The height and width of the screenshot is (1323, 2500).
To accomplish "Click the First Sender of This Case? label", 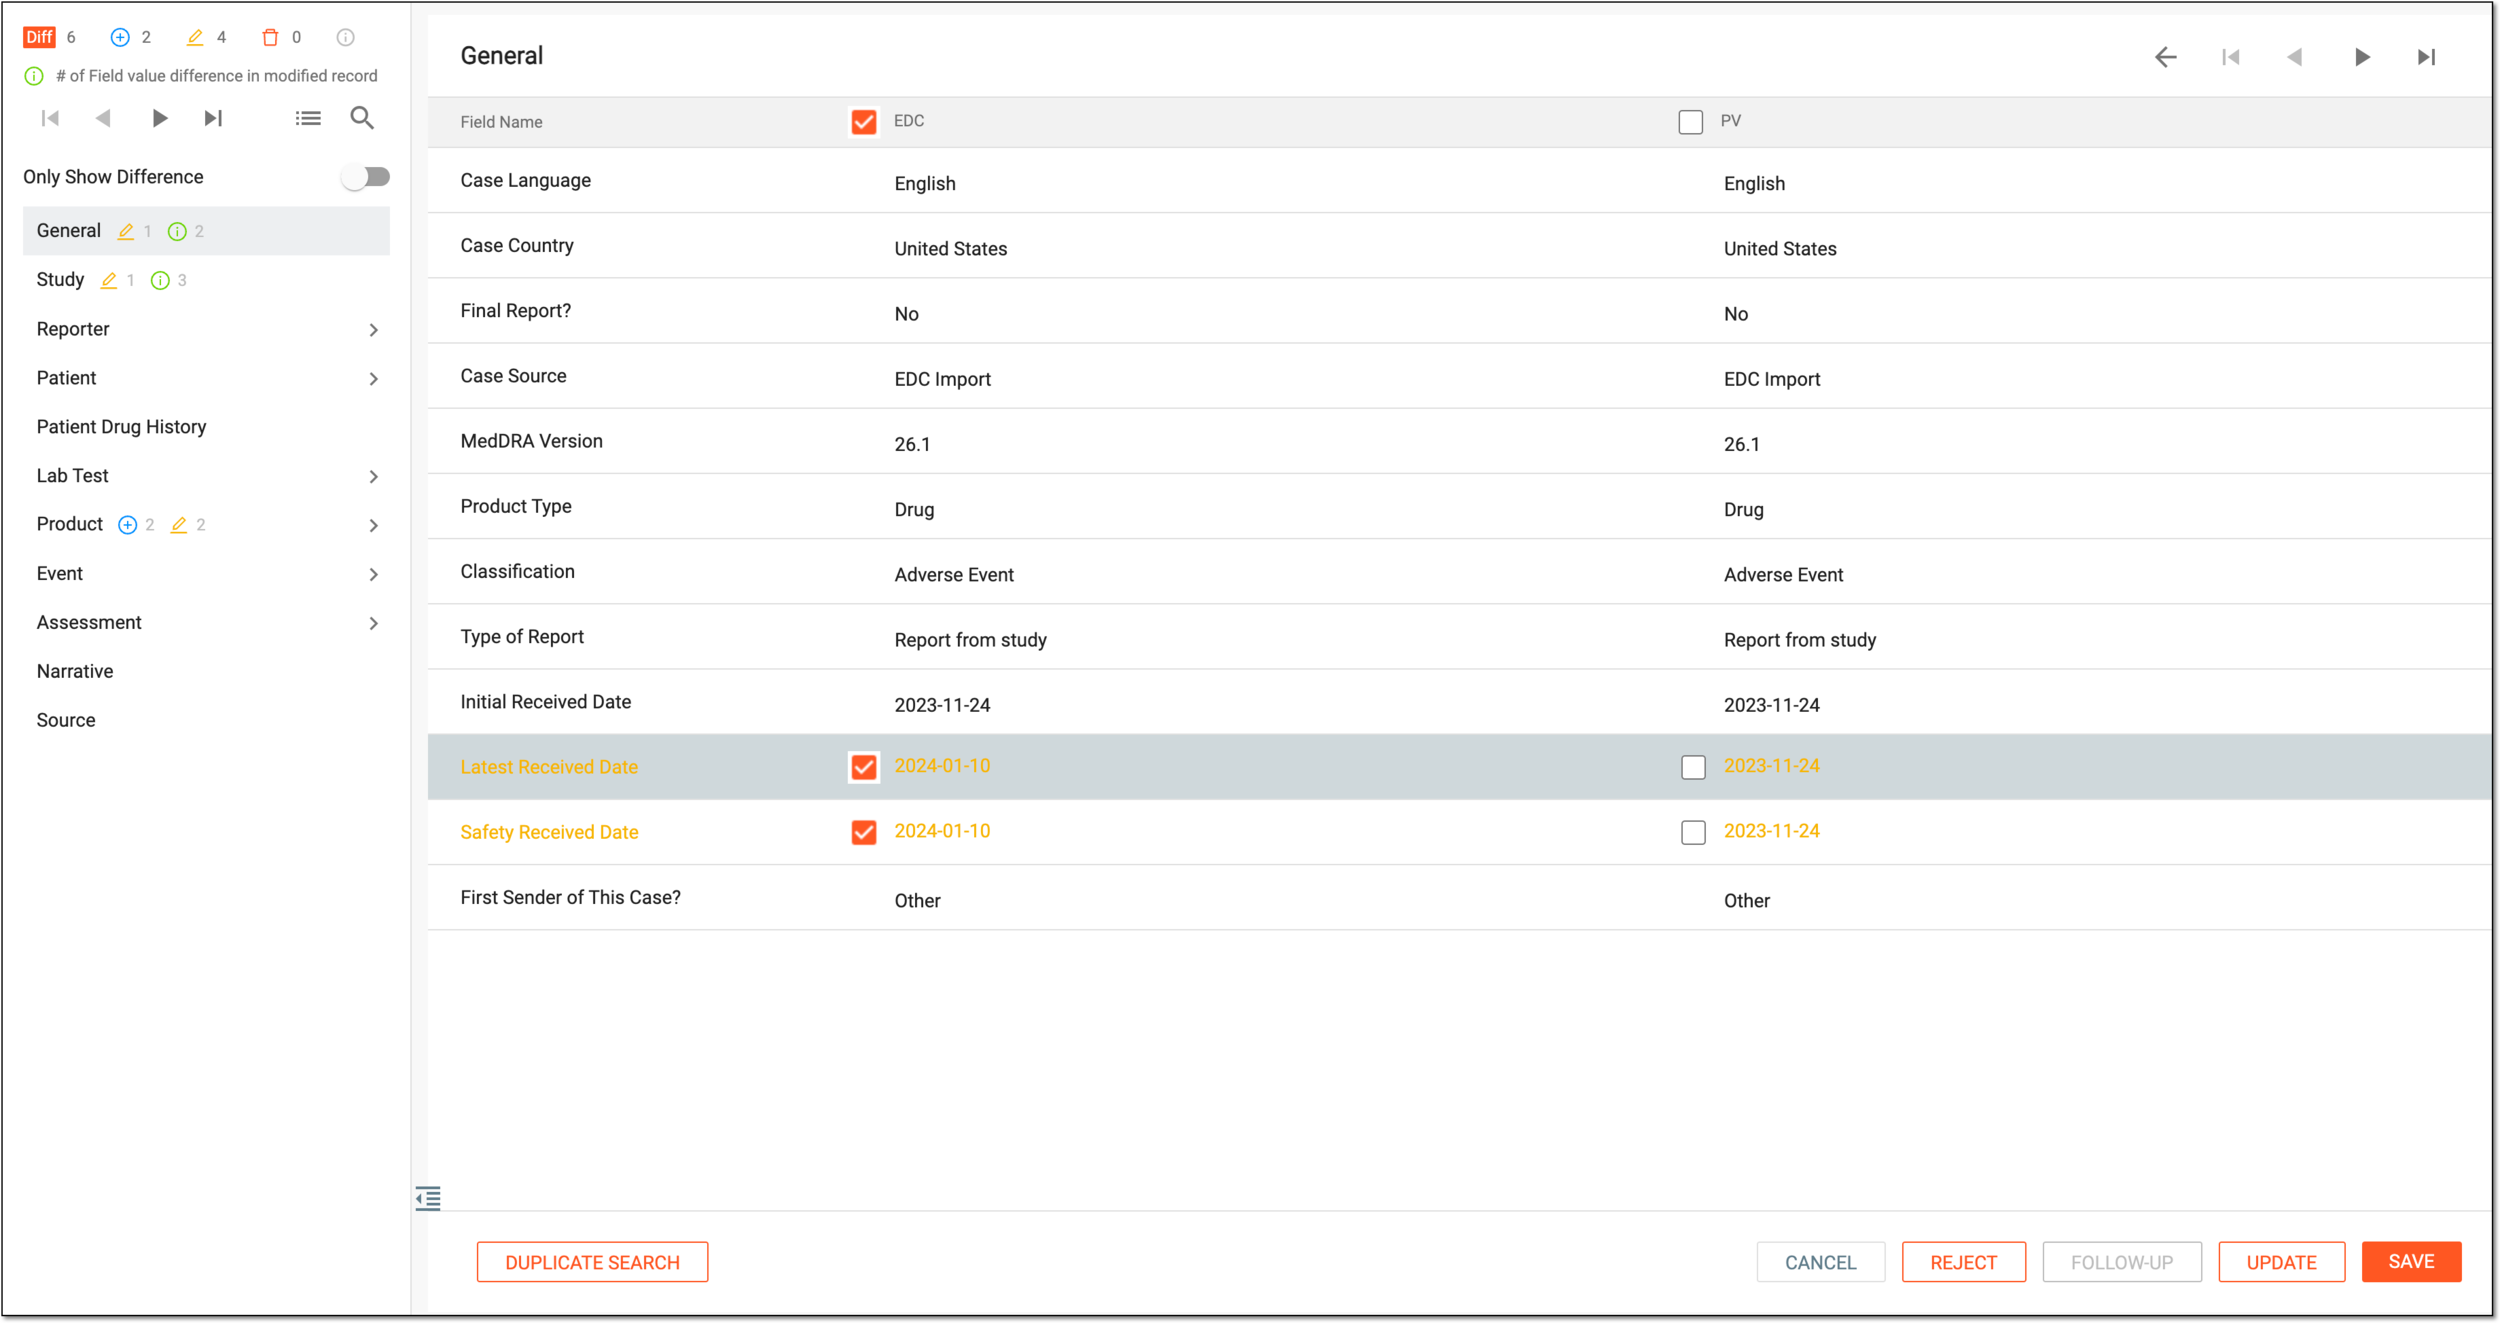I will 570,897.
